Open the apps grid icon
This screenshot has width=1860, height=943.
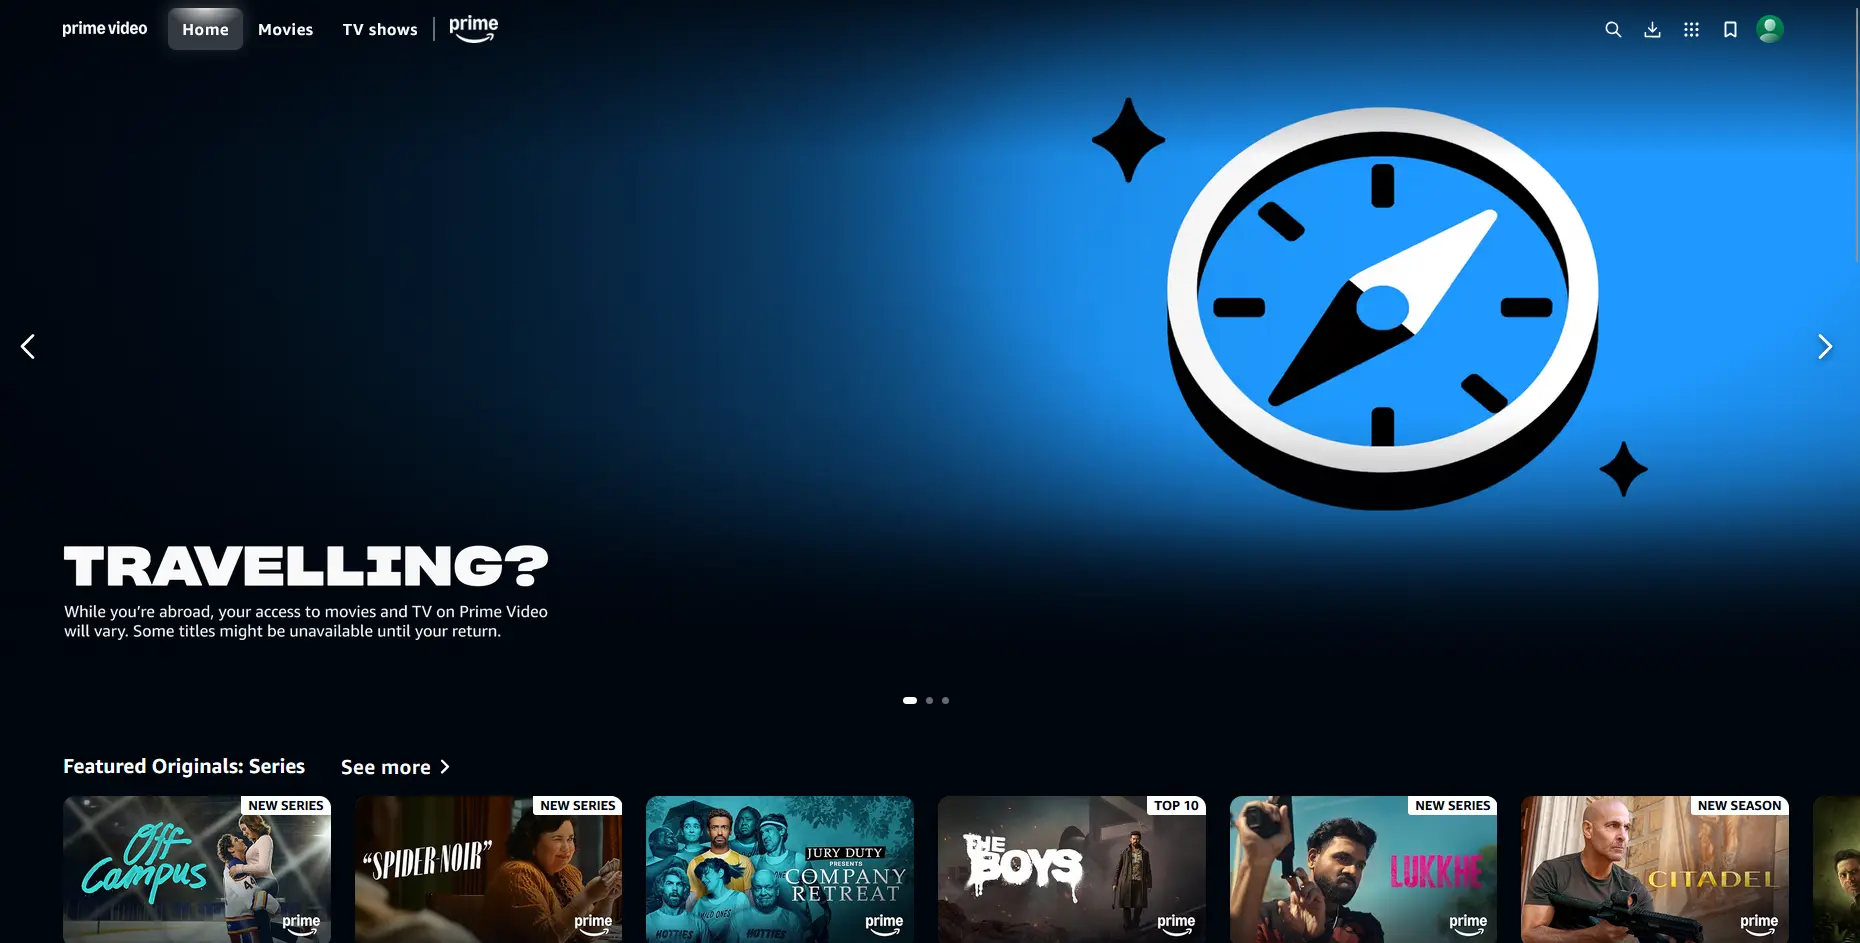(x=1691, y=30)
